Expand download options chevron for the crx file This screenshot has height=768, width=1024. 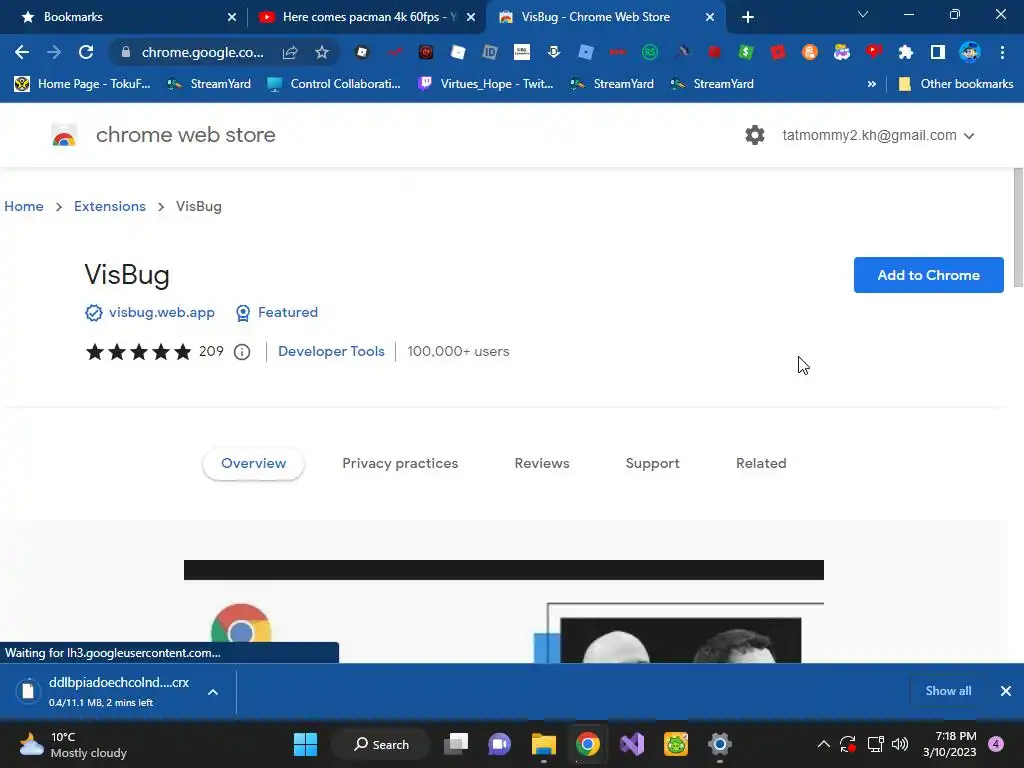click(213, 692)
